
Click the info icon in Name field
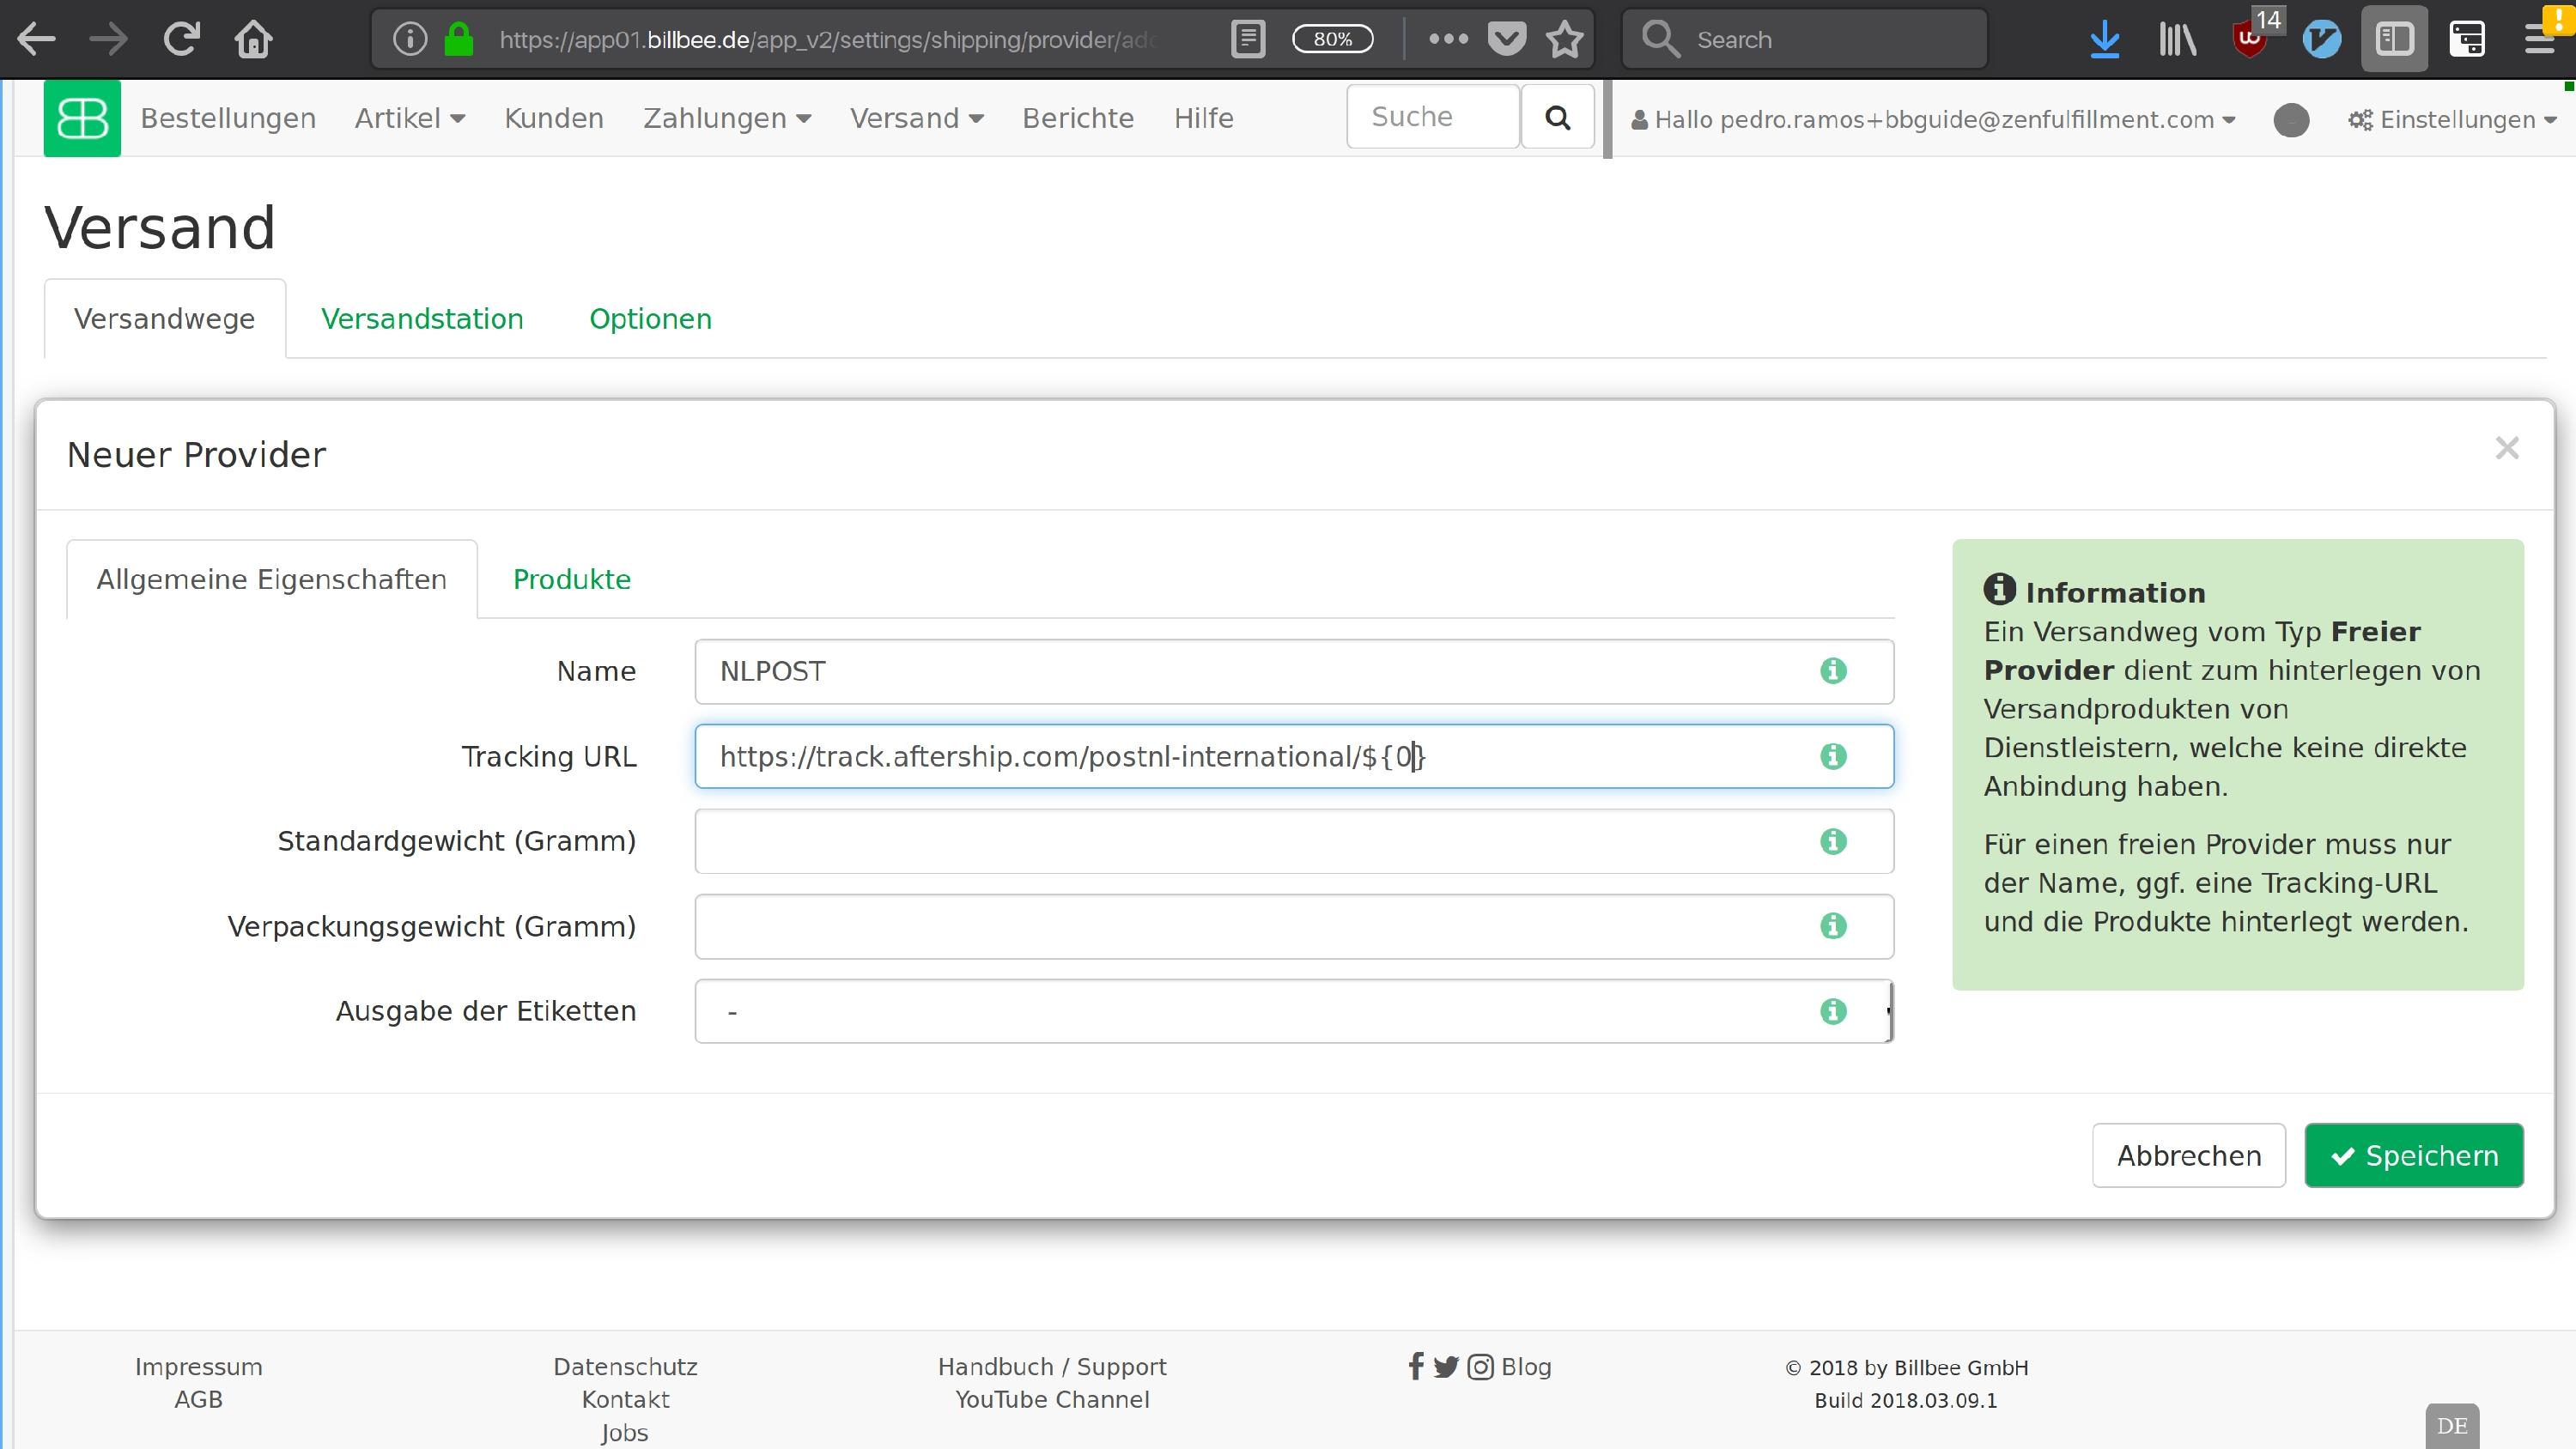tap(1832, 671)
